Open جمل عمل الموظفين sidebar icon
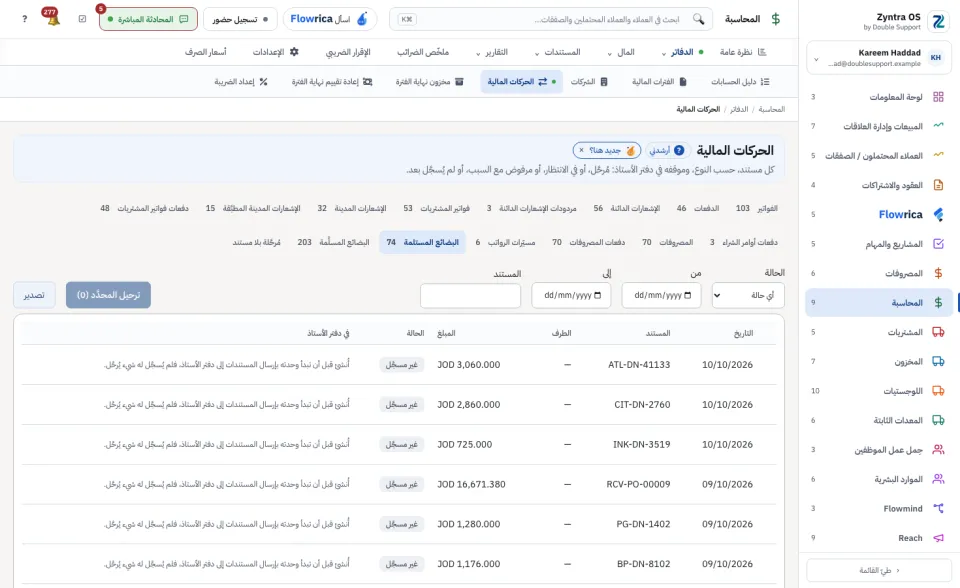The height and width of the screenshot is (588, 960). point(938,450)
